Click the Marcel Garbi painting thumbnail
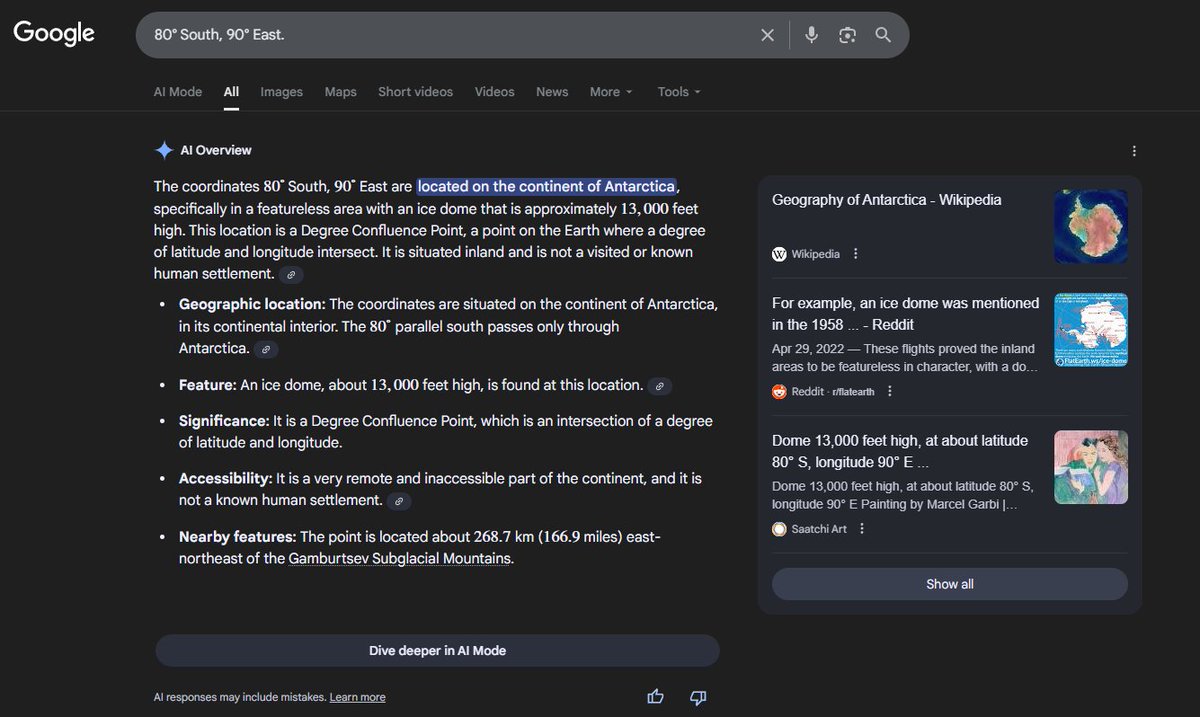1200x717 pixels. [1091, 467]
